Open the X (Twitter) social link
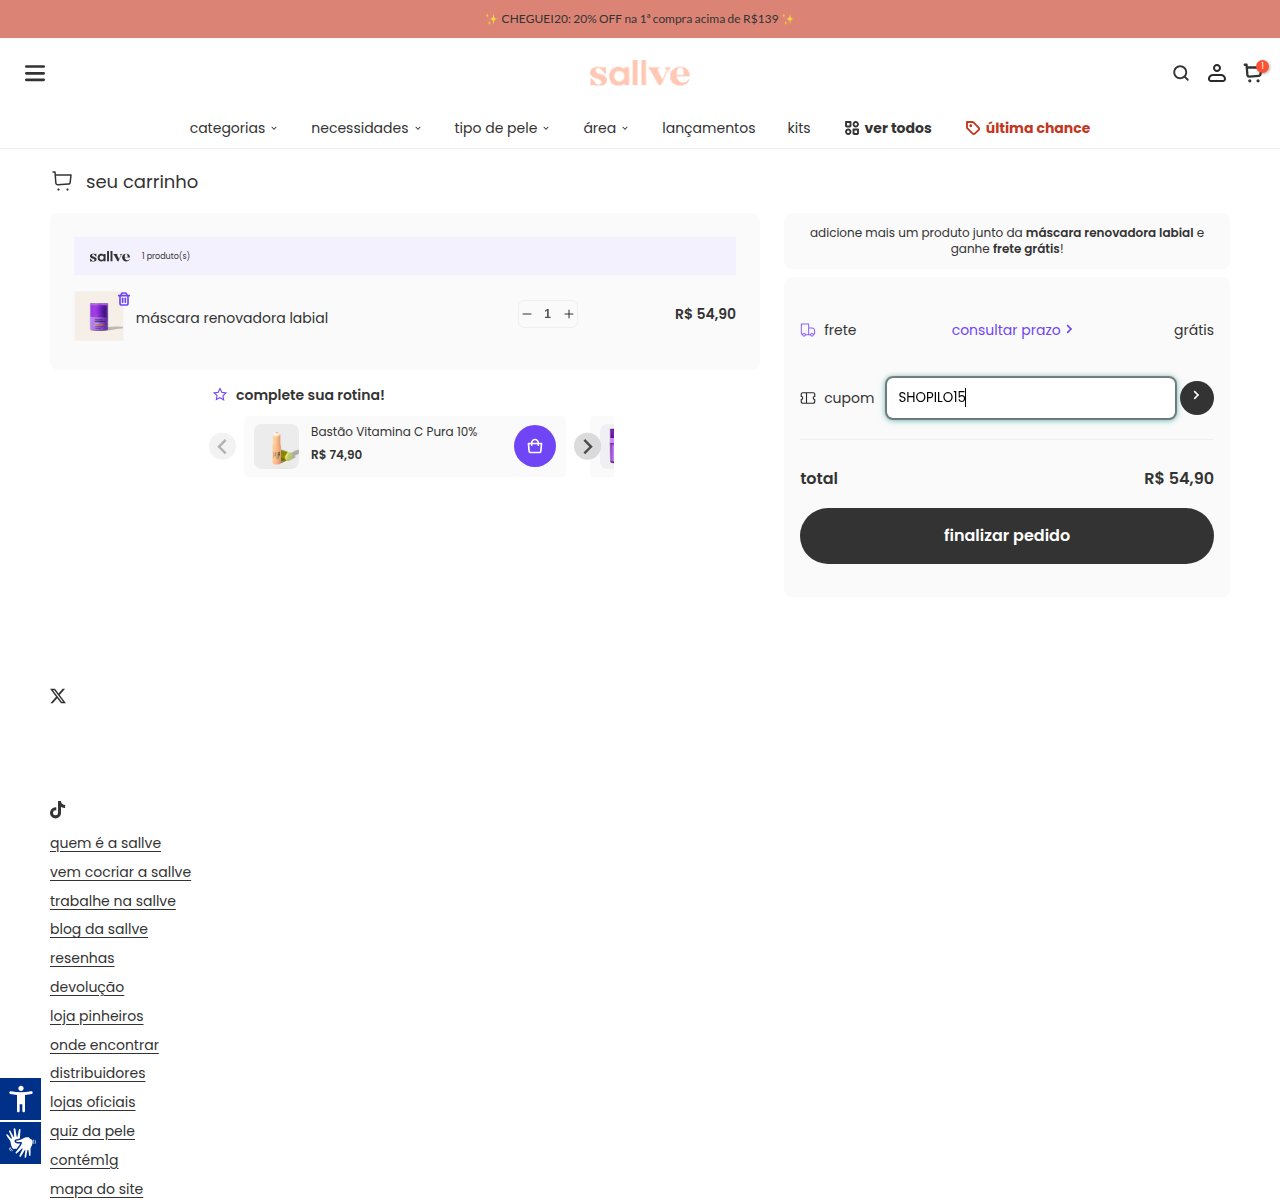Image resolution: width=1280 pixels, height=1200 pixels. click(58, 696)
